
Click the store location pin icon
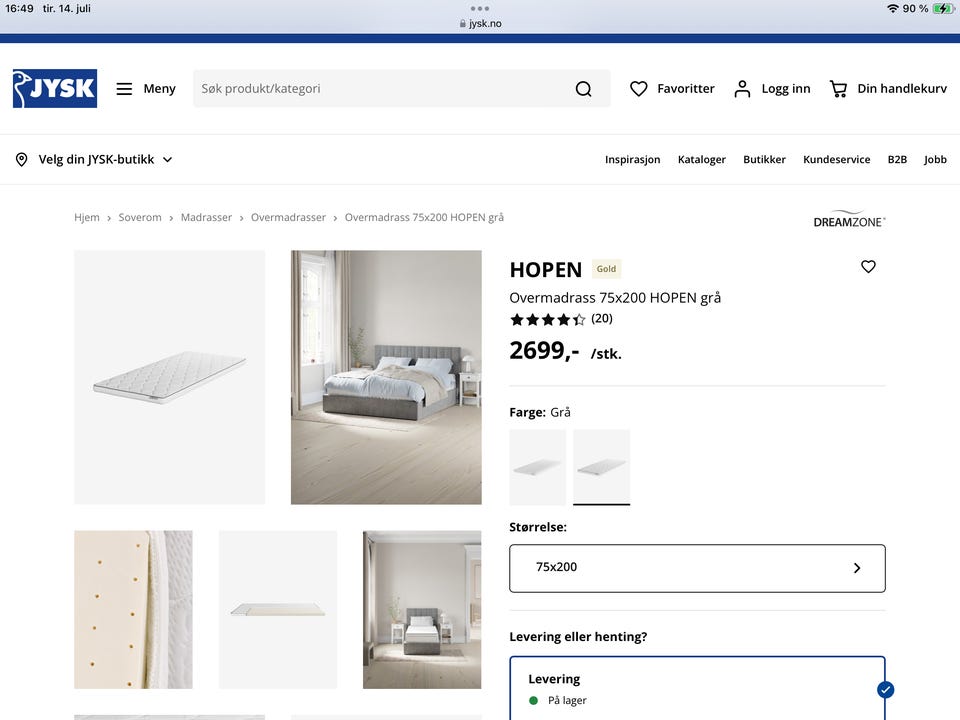(x=21, y=160)
